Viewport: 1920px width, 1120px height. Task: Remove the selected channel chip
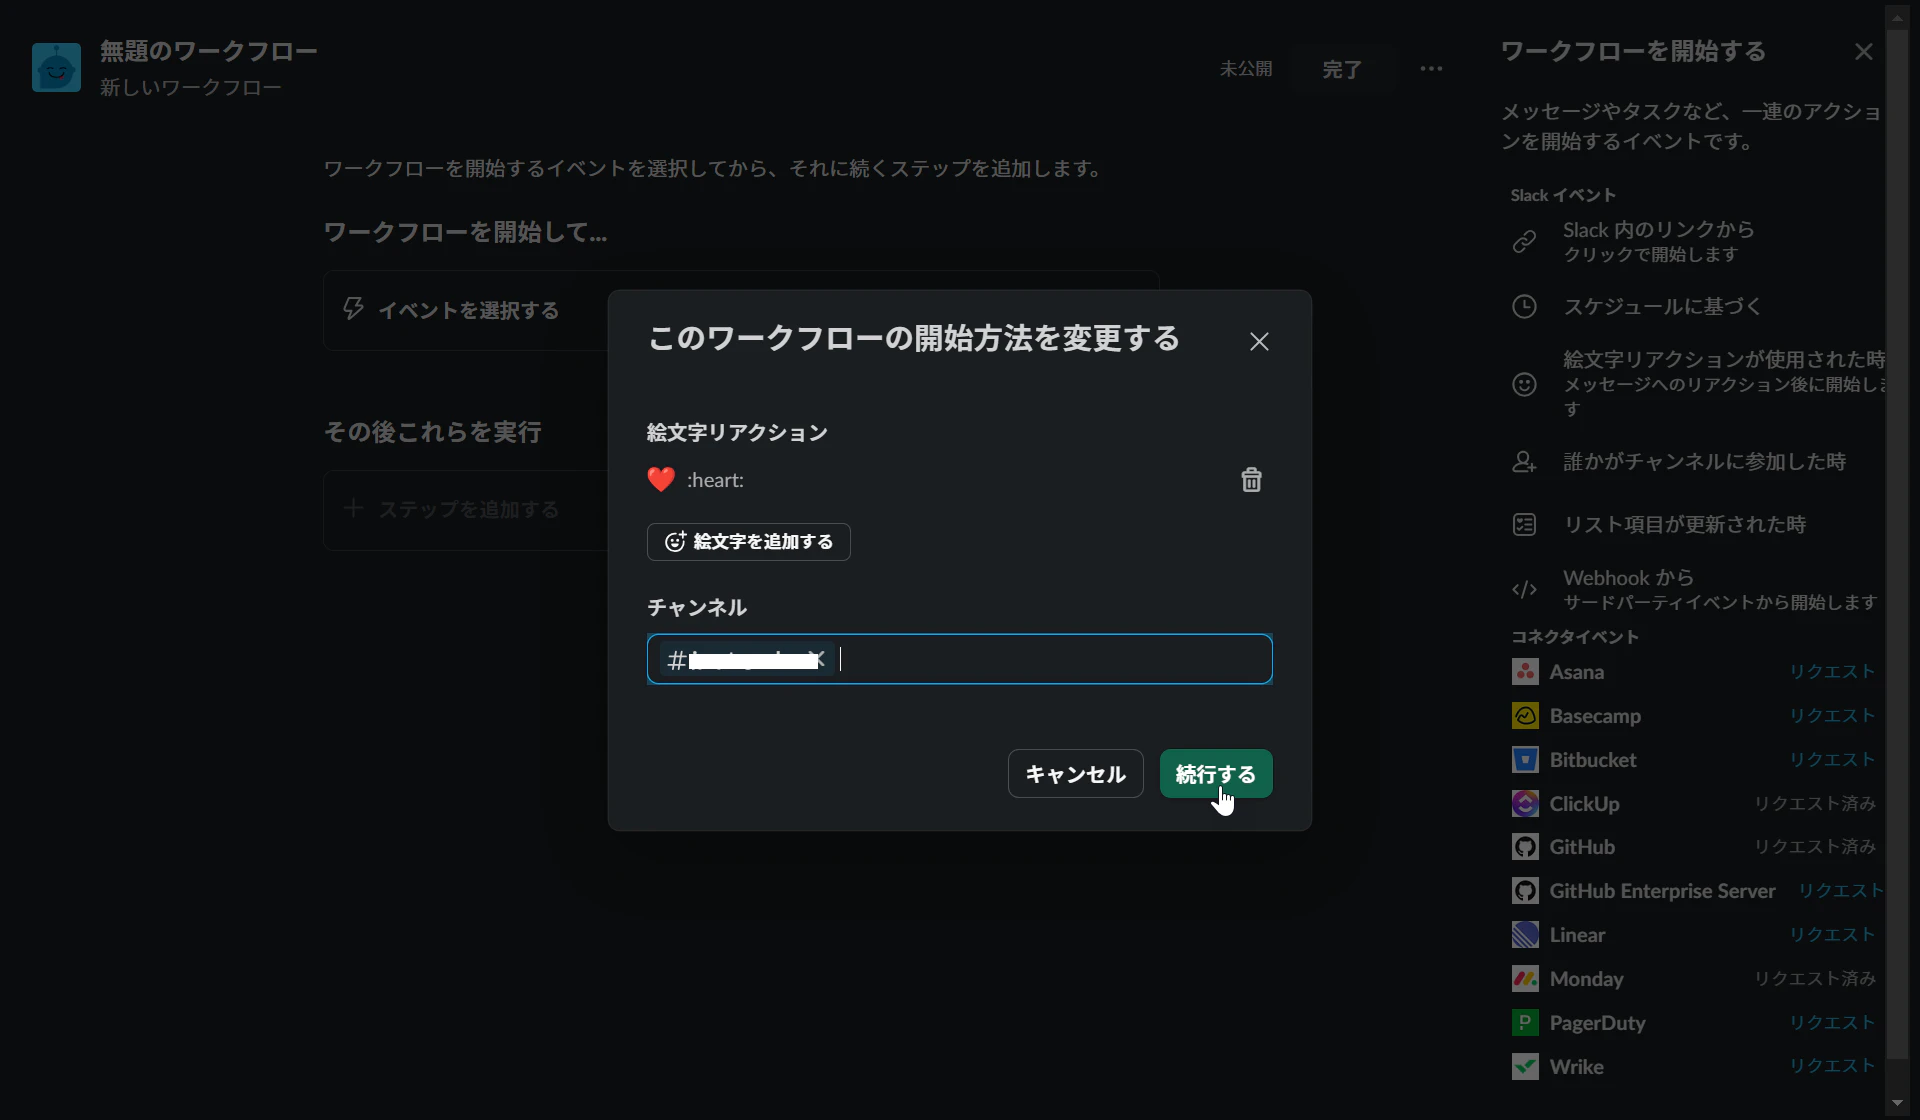(819, 659)
